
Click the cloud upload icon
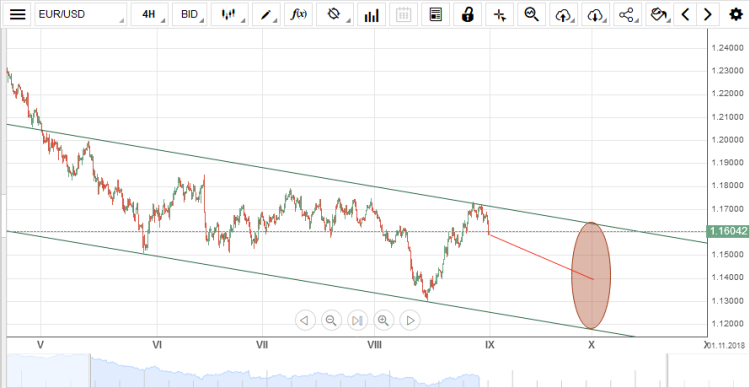[563, 14]
